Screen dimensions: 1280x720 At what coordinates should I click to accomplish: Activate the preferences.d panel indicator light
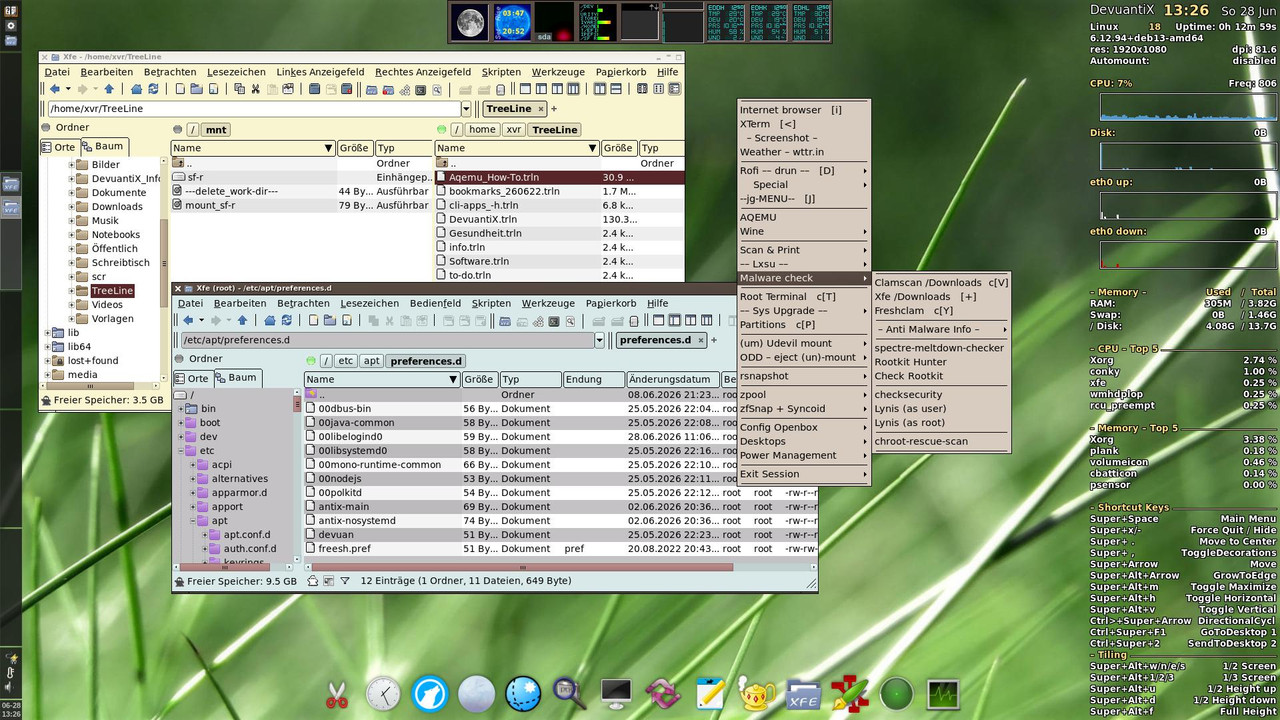pos(311,361)
